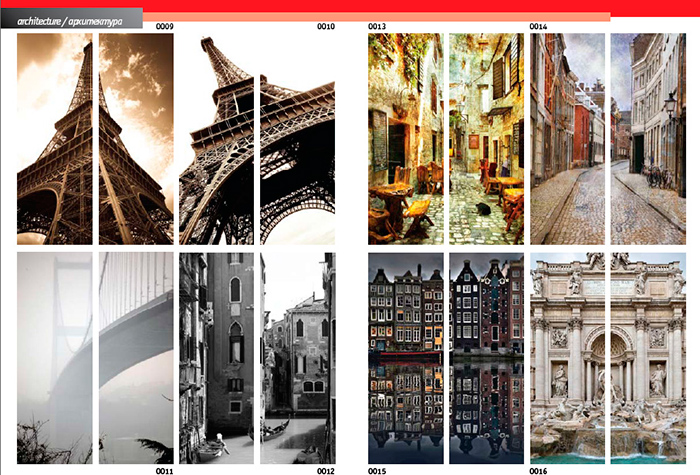
Task: Click the code number 0016
Action: click(x=538, y=471)
